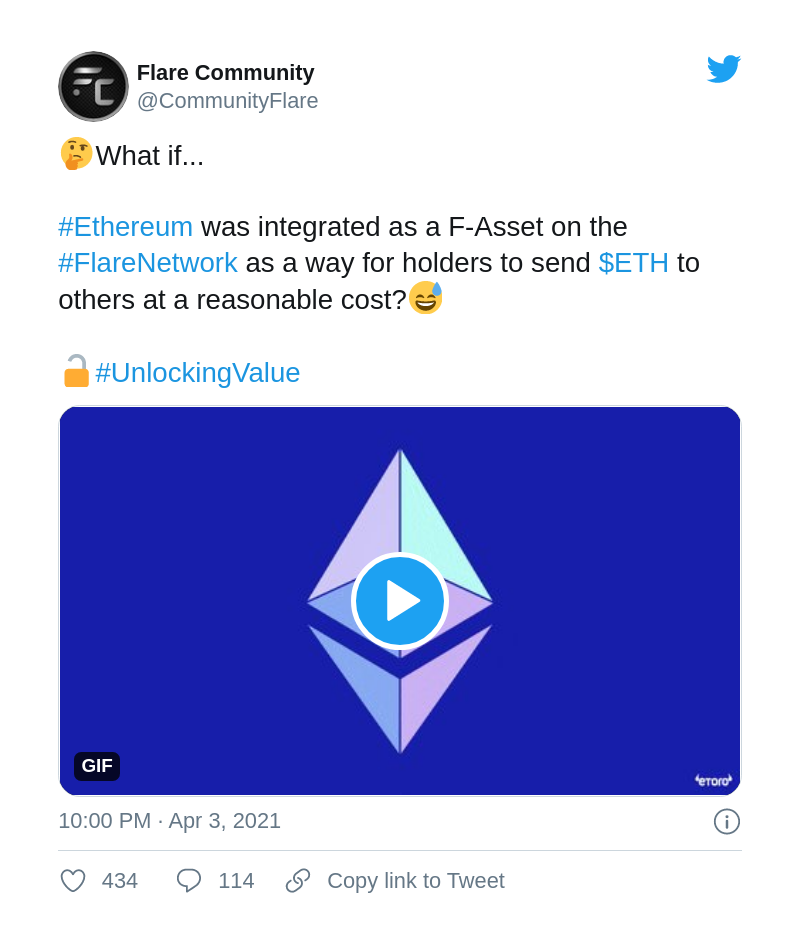Open the #UnlockingValue hashtag
This screenshot has width=800, height=946.
pyautogui.click(x=198, y=372)
